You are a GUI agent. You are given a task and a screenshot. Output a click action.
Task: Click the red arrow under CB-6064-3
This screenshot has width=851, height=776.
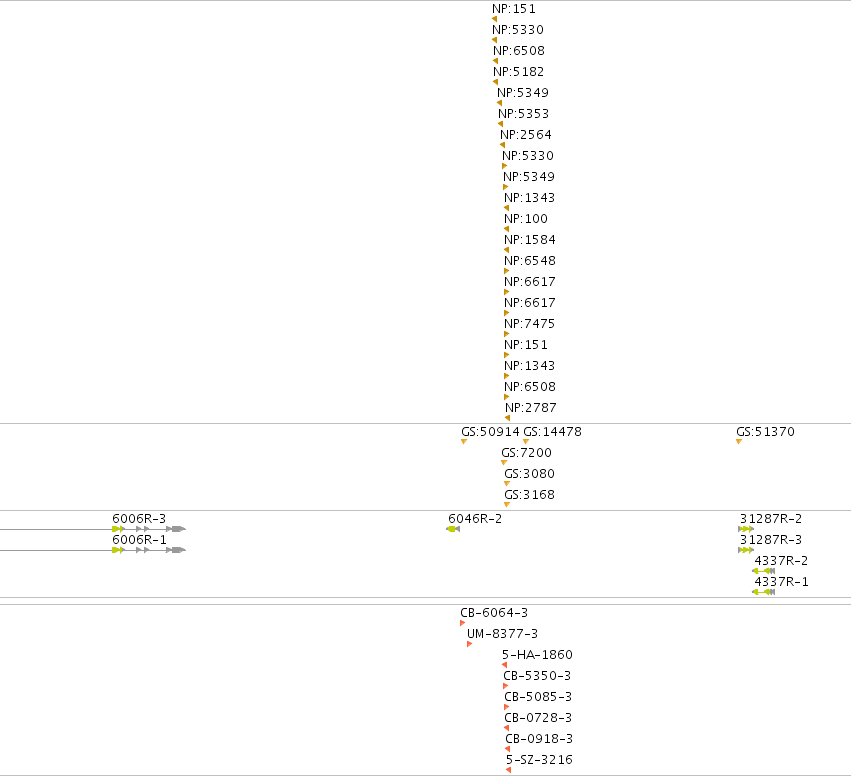[462, 623]
